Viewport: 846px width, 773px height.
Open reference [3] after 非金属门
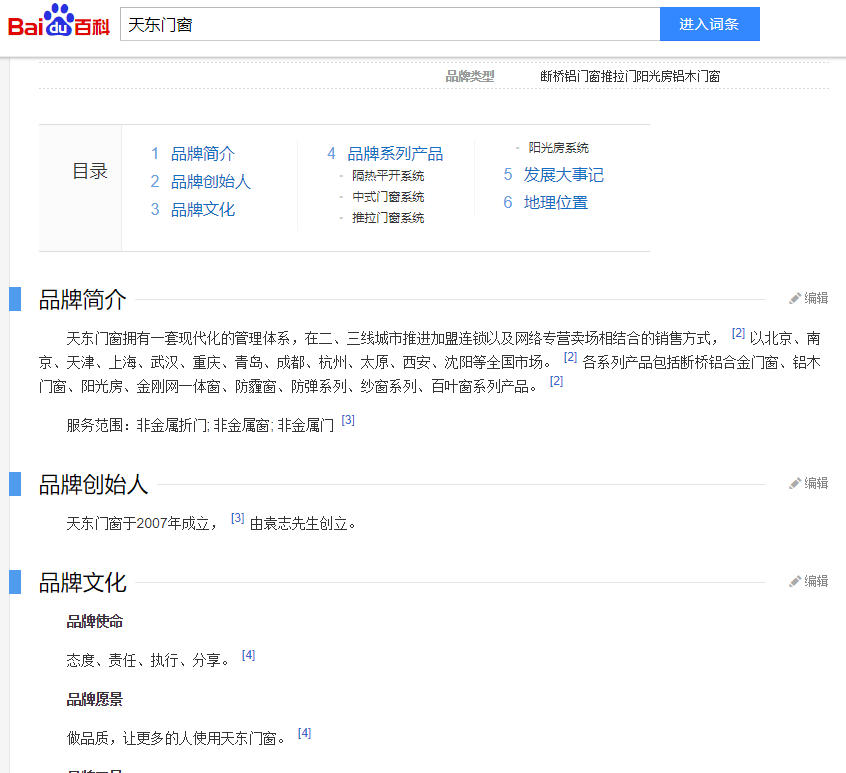[348, 420]
